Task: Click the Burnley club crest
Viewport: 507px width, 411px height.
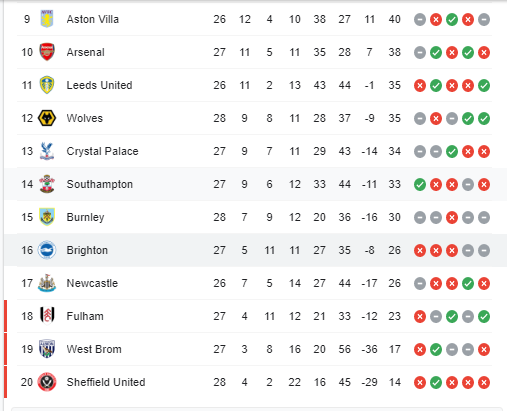Action: 47,217
